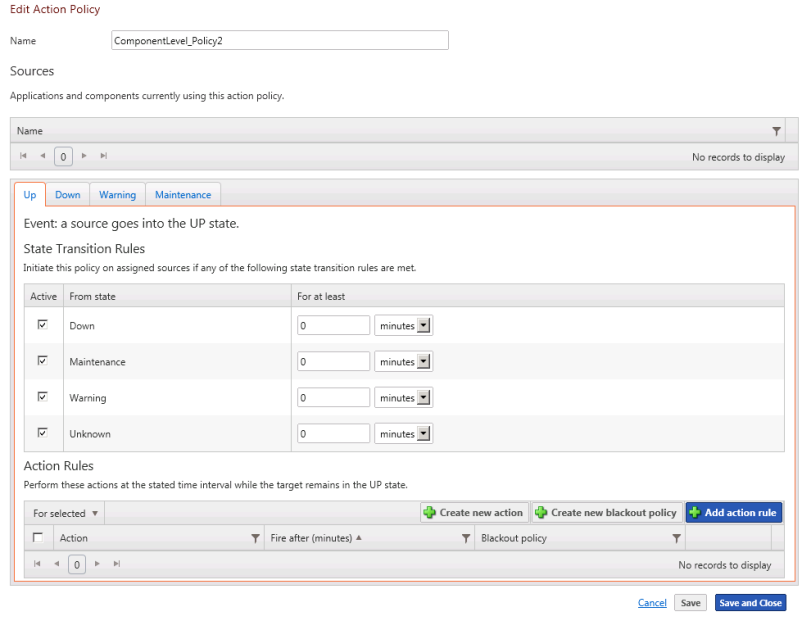This screenshot has width=806, height=619.
Task: Go to first page in Sources pager
Action: (23, 156)
